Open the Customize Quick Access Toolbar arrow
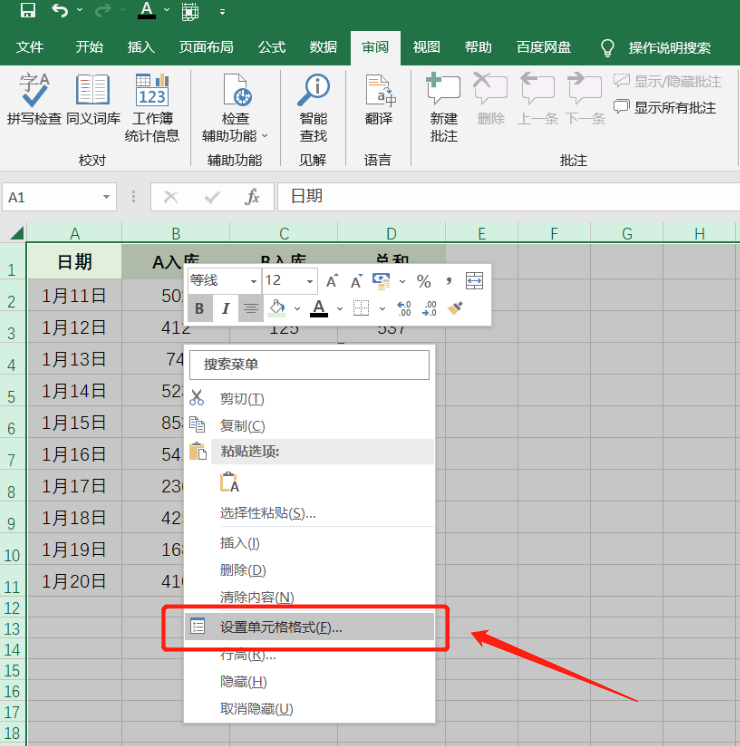This screenshot has width=740, height=746. 222,12
